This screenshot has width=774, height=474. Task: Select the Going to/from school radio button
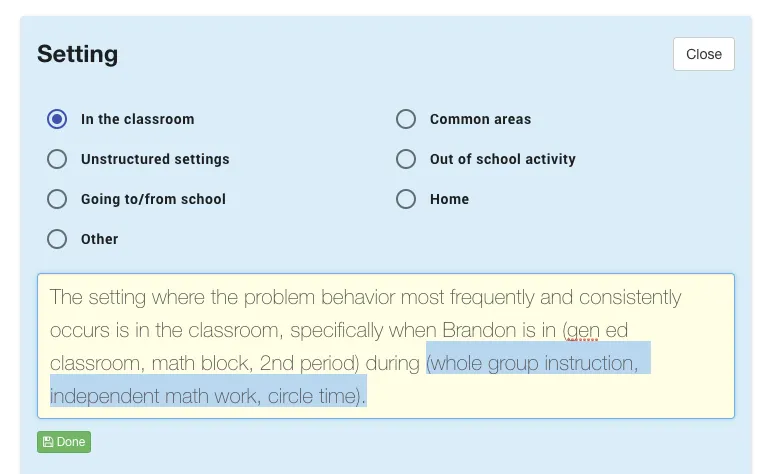57,199
